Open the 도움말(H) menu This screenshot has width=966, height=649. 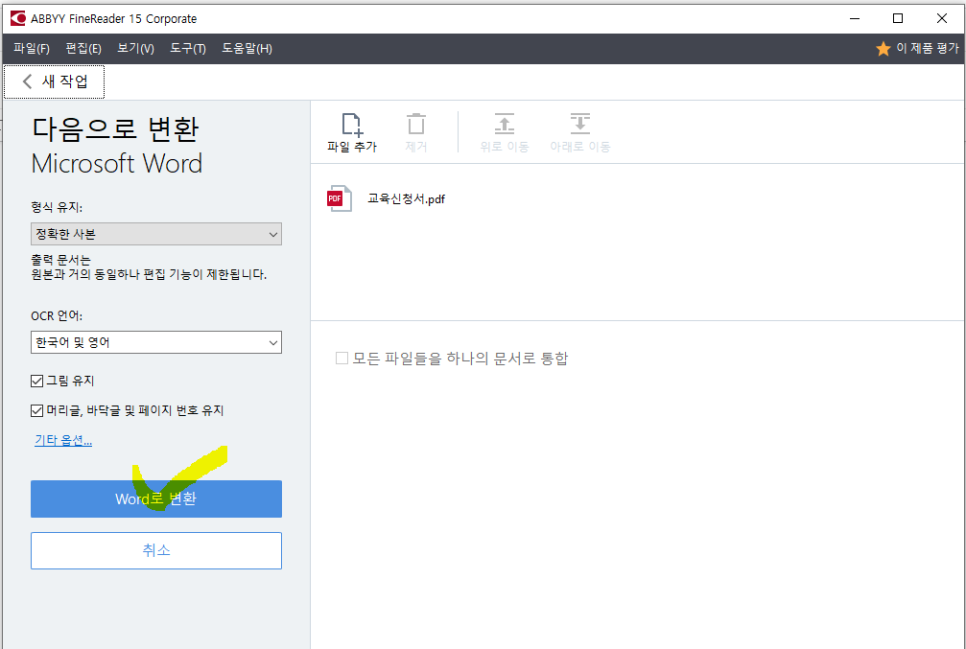coord(247,49)
